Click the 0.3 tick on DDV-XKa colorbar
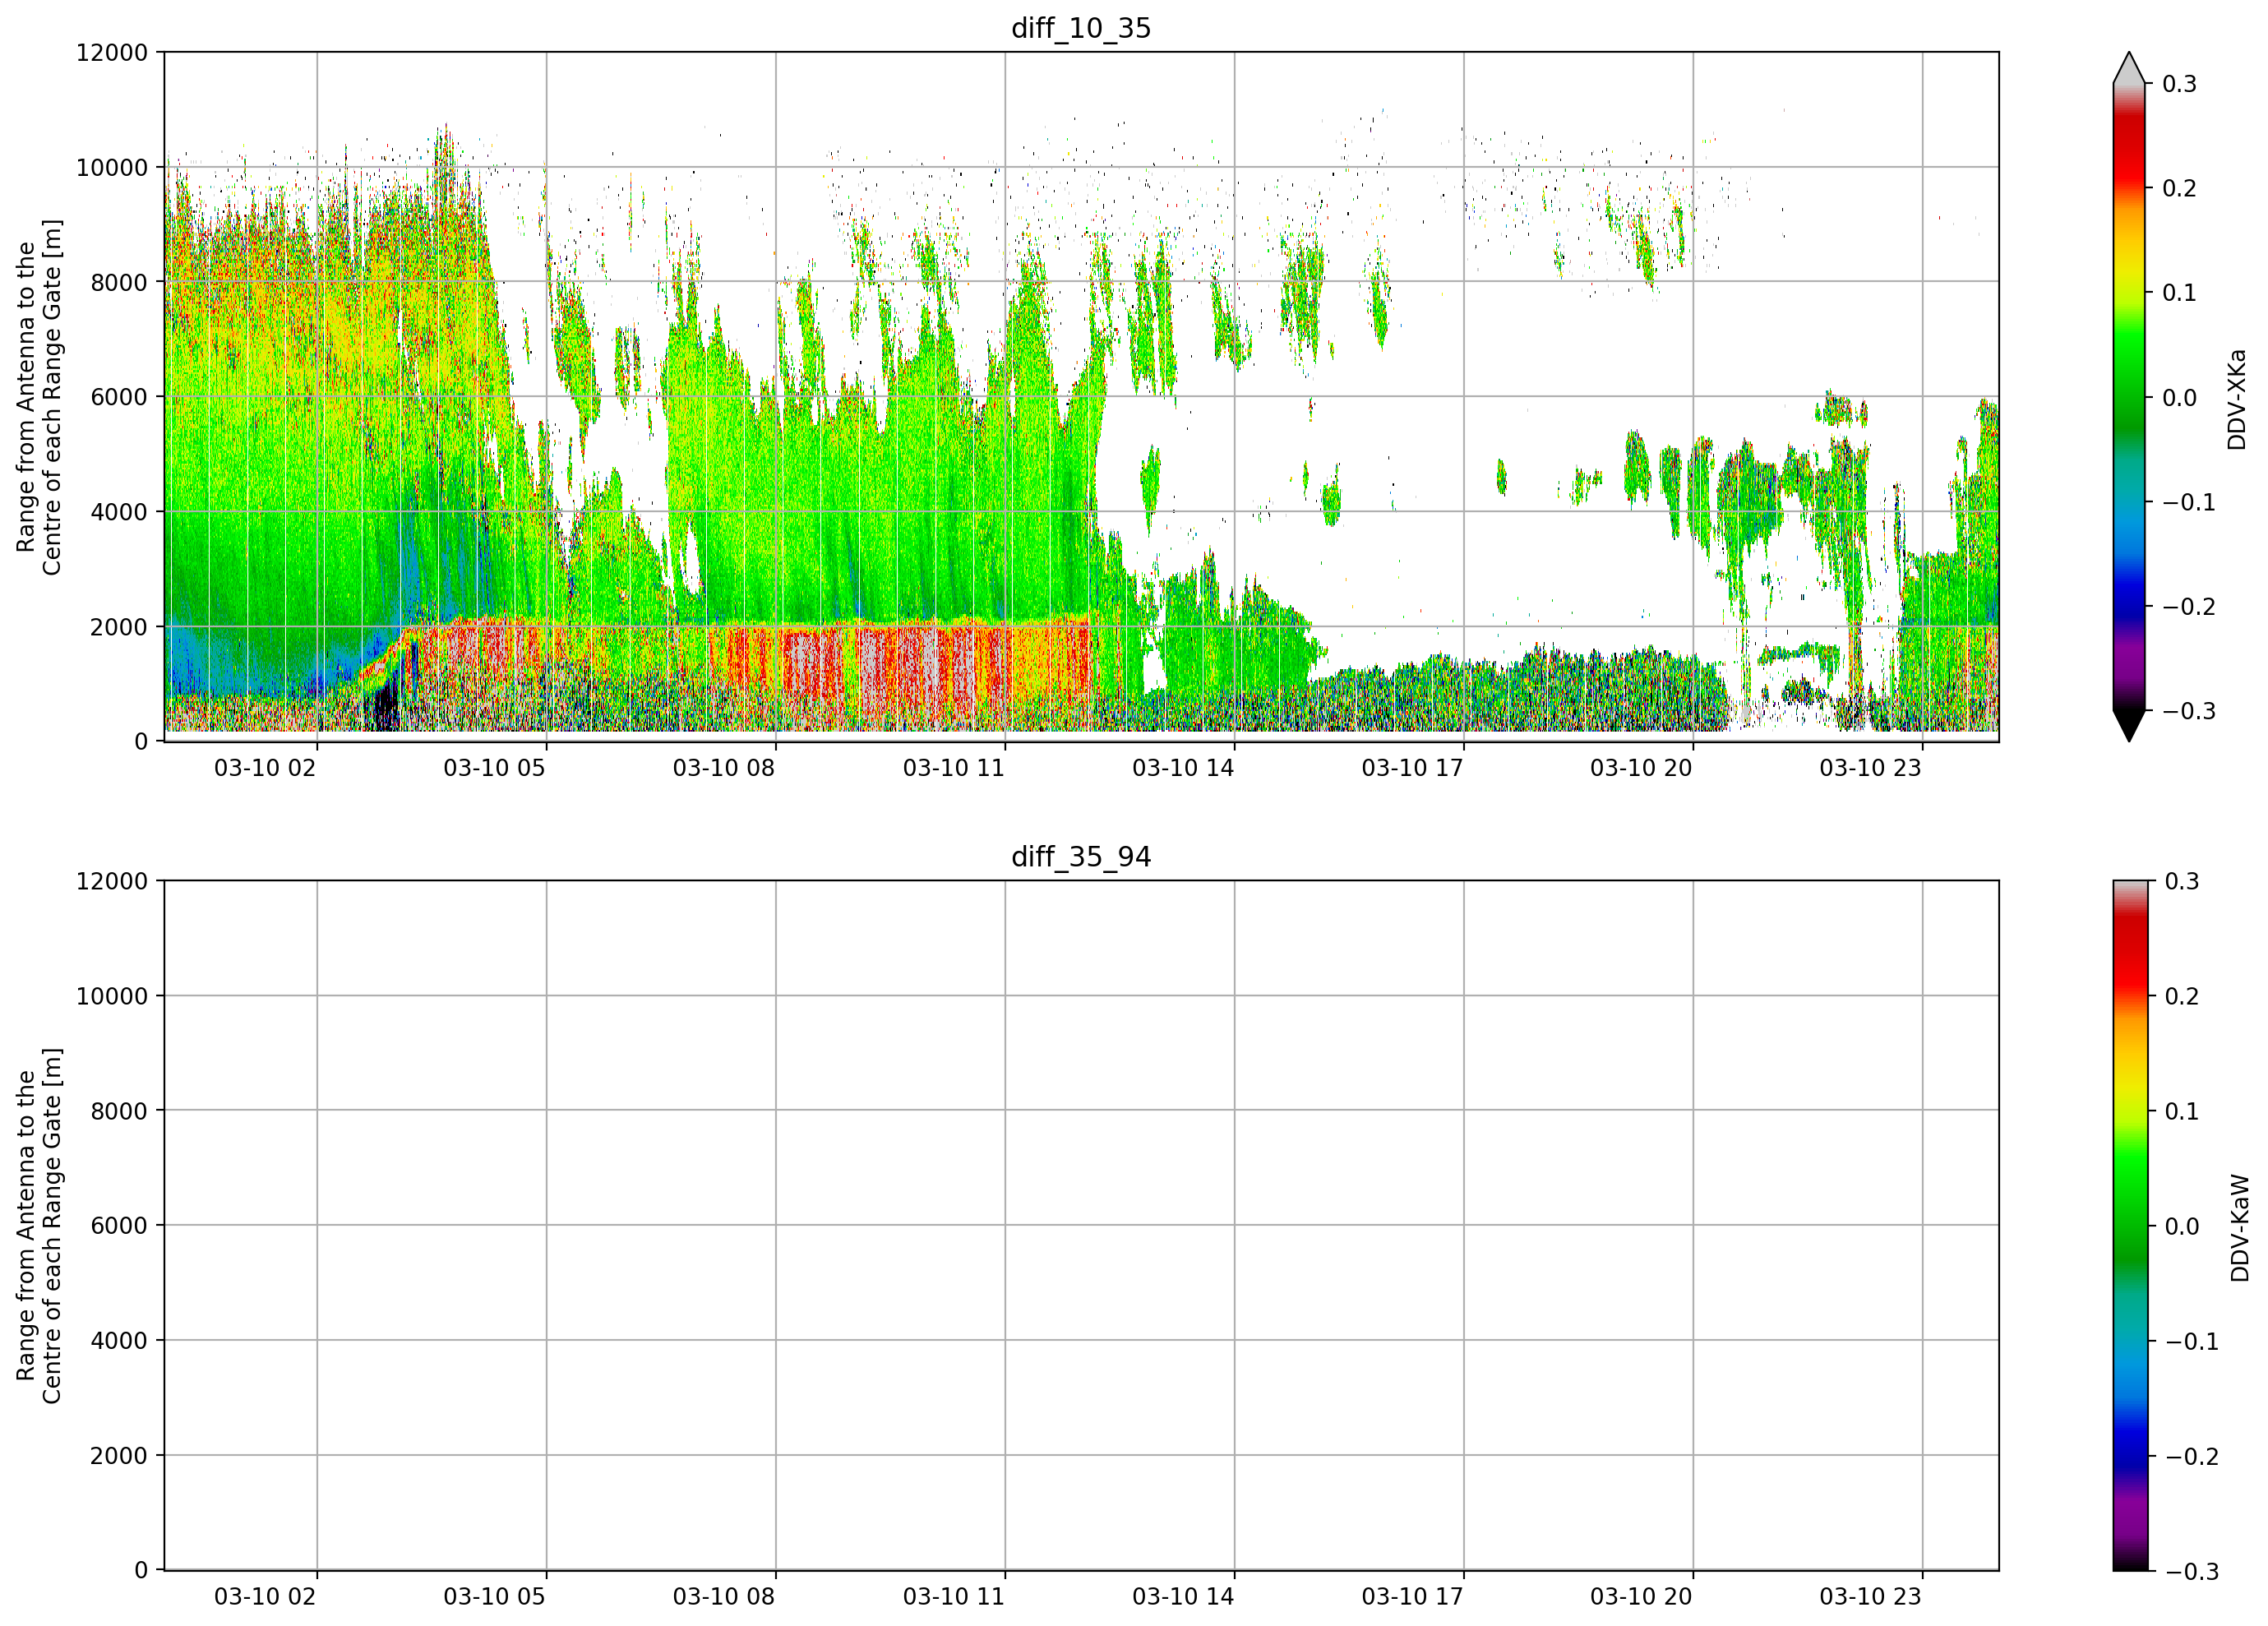2268x1626 pixels. (x=2180, y=84)
